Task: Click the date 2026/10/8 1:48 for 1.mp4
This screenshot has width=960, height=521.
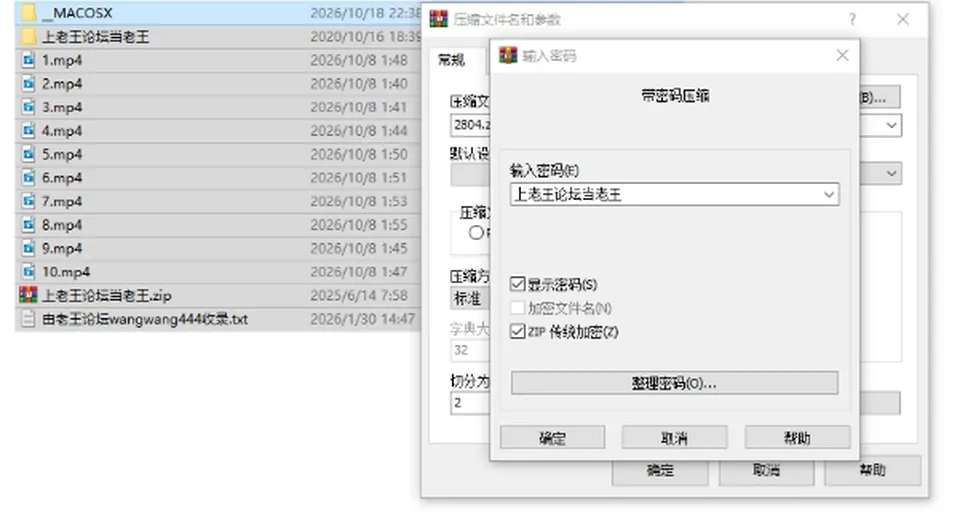Action: 359,60
